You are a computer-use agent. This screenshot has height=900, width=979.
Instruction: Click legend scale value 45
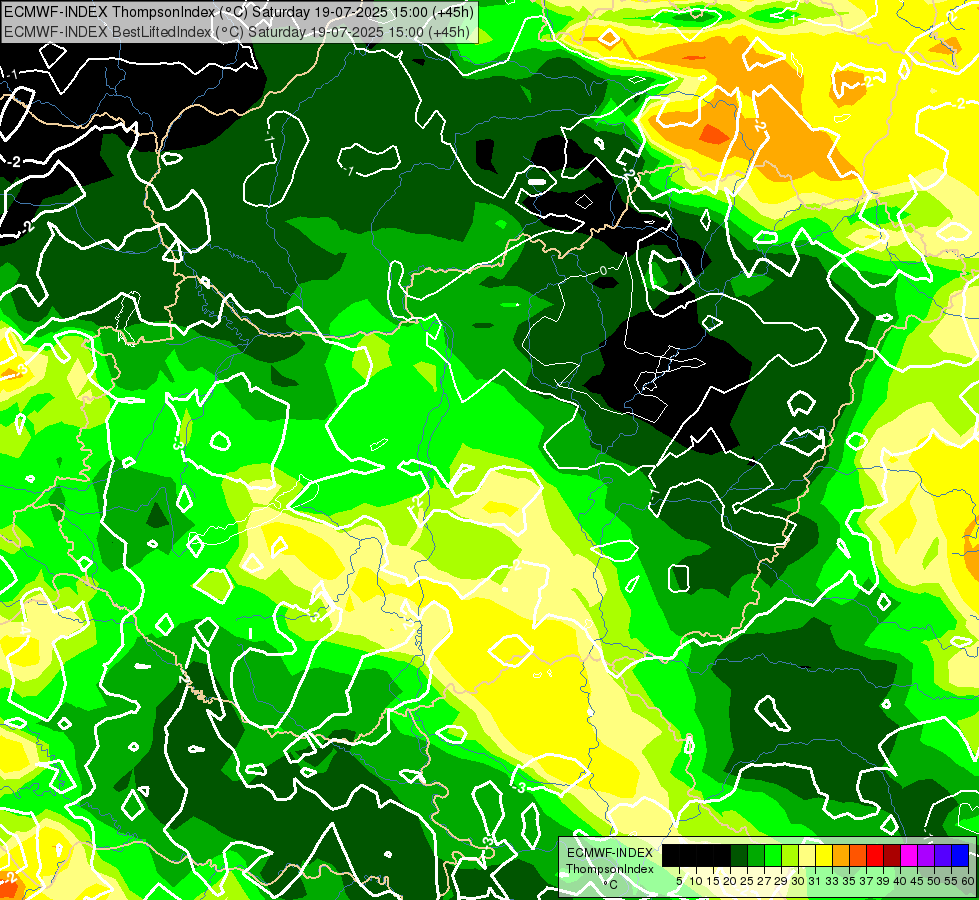918,881
